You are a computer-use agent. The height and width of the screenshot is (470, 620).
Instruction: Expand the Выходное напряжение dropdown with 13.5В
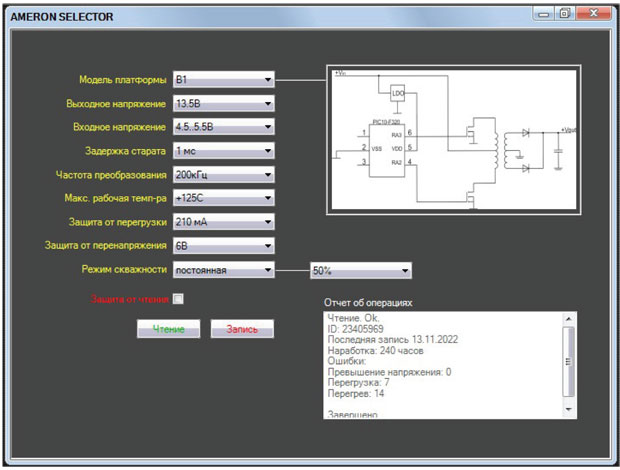223,104
